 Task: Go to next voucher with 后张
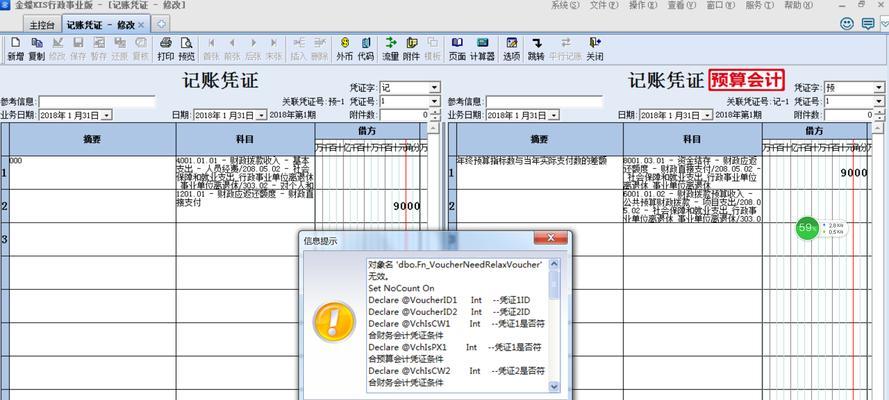coord(253,49)
